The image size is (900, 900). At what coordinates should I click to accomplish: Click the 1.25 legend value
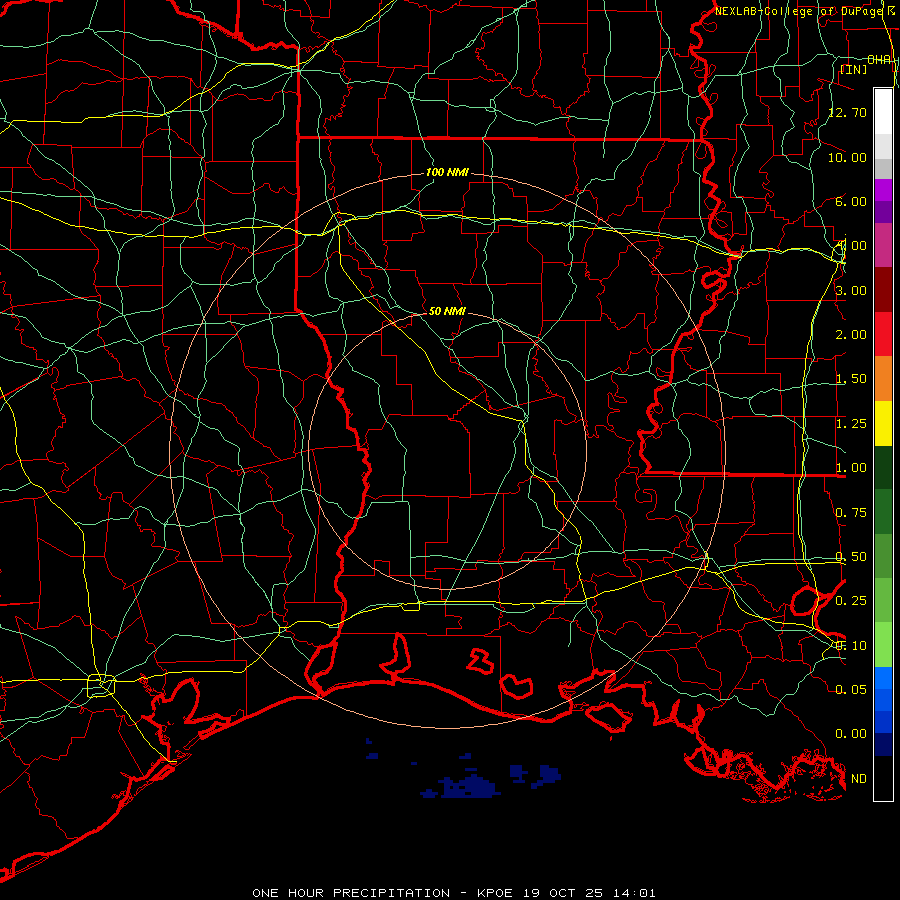(851, 424)
